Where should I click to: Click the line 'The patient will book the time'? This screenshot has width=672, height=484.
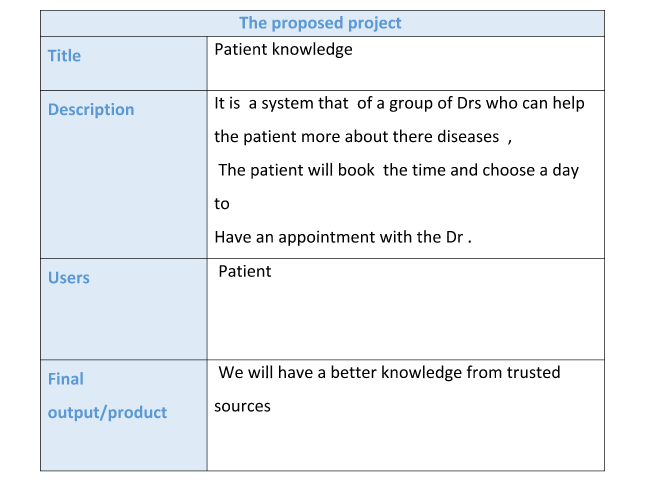click(x=399, y=170)
